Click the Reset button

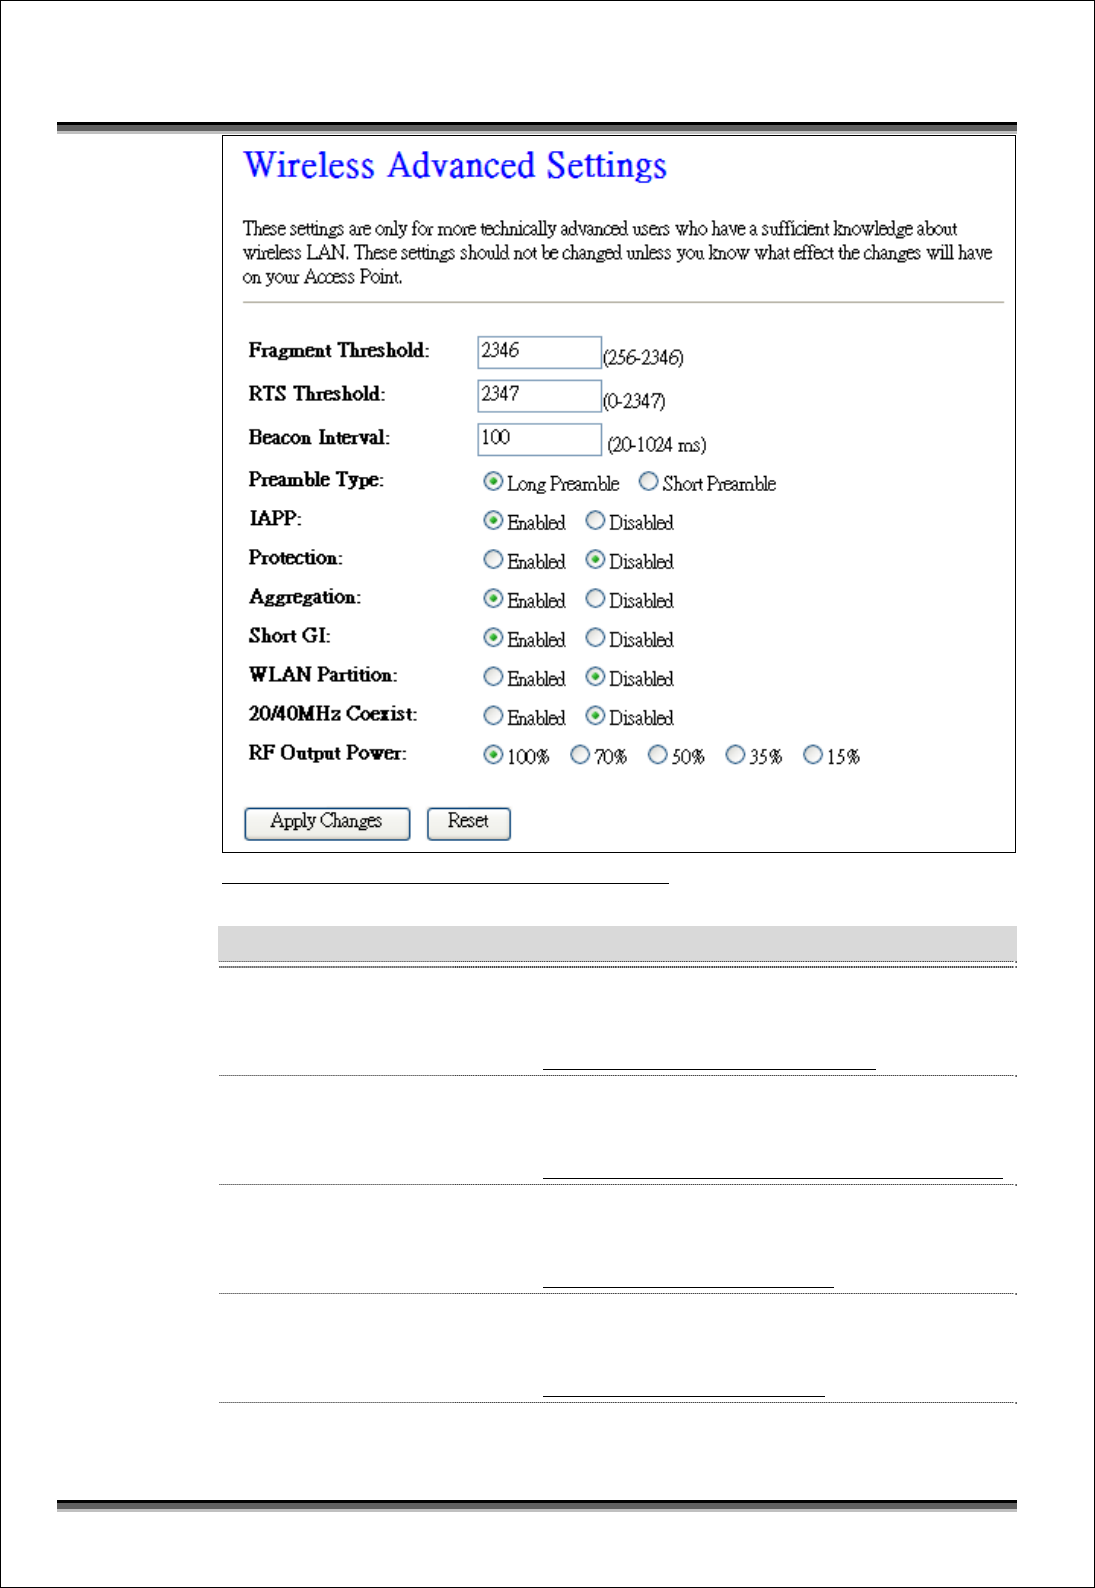click(x=469, y=823)
